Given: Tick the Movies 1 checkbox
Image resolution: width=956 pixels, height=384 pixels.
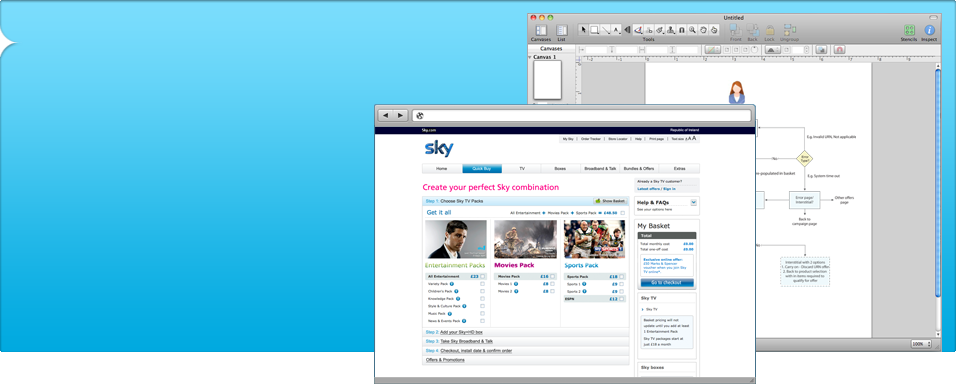Looking at the screenshot, I should (552, 284).
